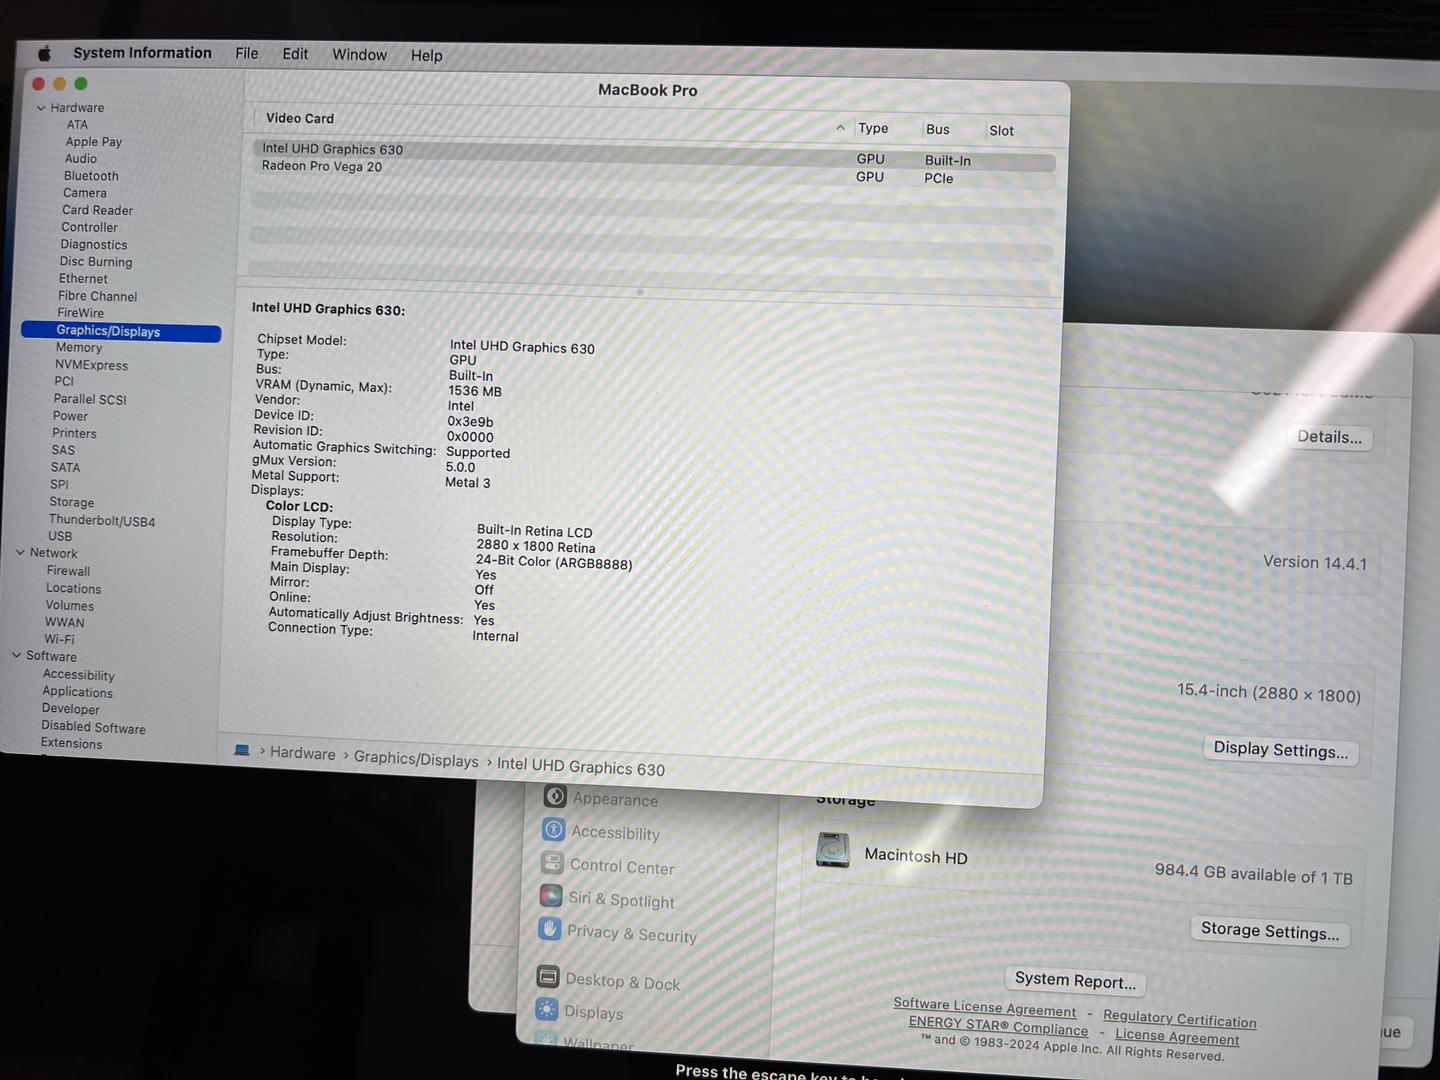Open the System Information menu
Viewport: 1440px width, 1080px height.
point(142,53)
